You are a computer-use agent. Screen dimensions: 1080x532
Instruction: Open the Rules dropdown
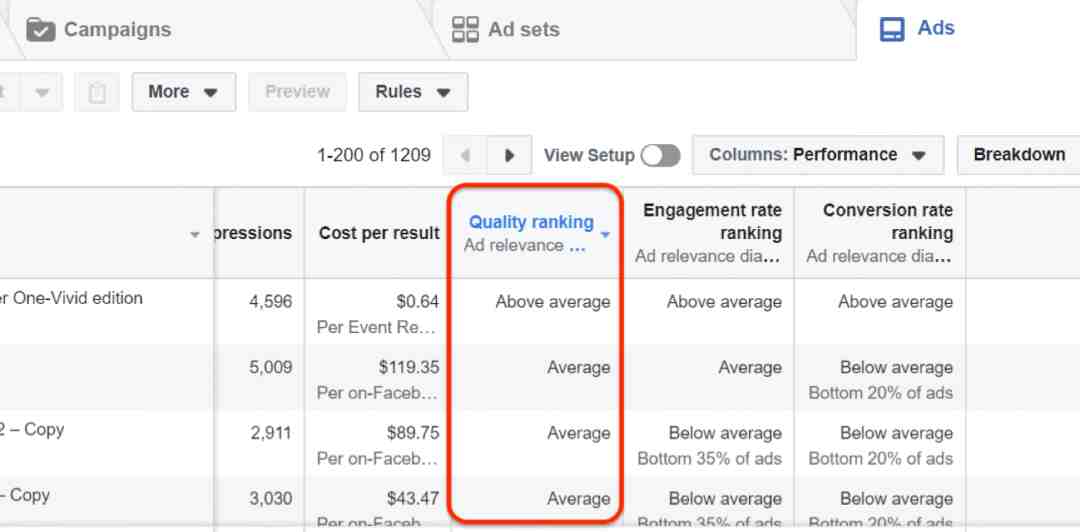coord(413,92)
